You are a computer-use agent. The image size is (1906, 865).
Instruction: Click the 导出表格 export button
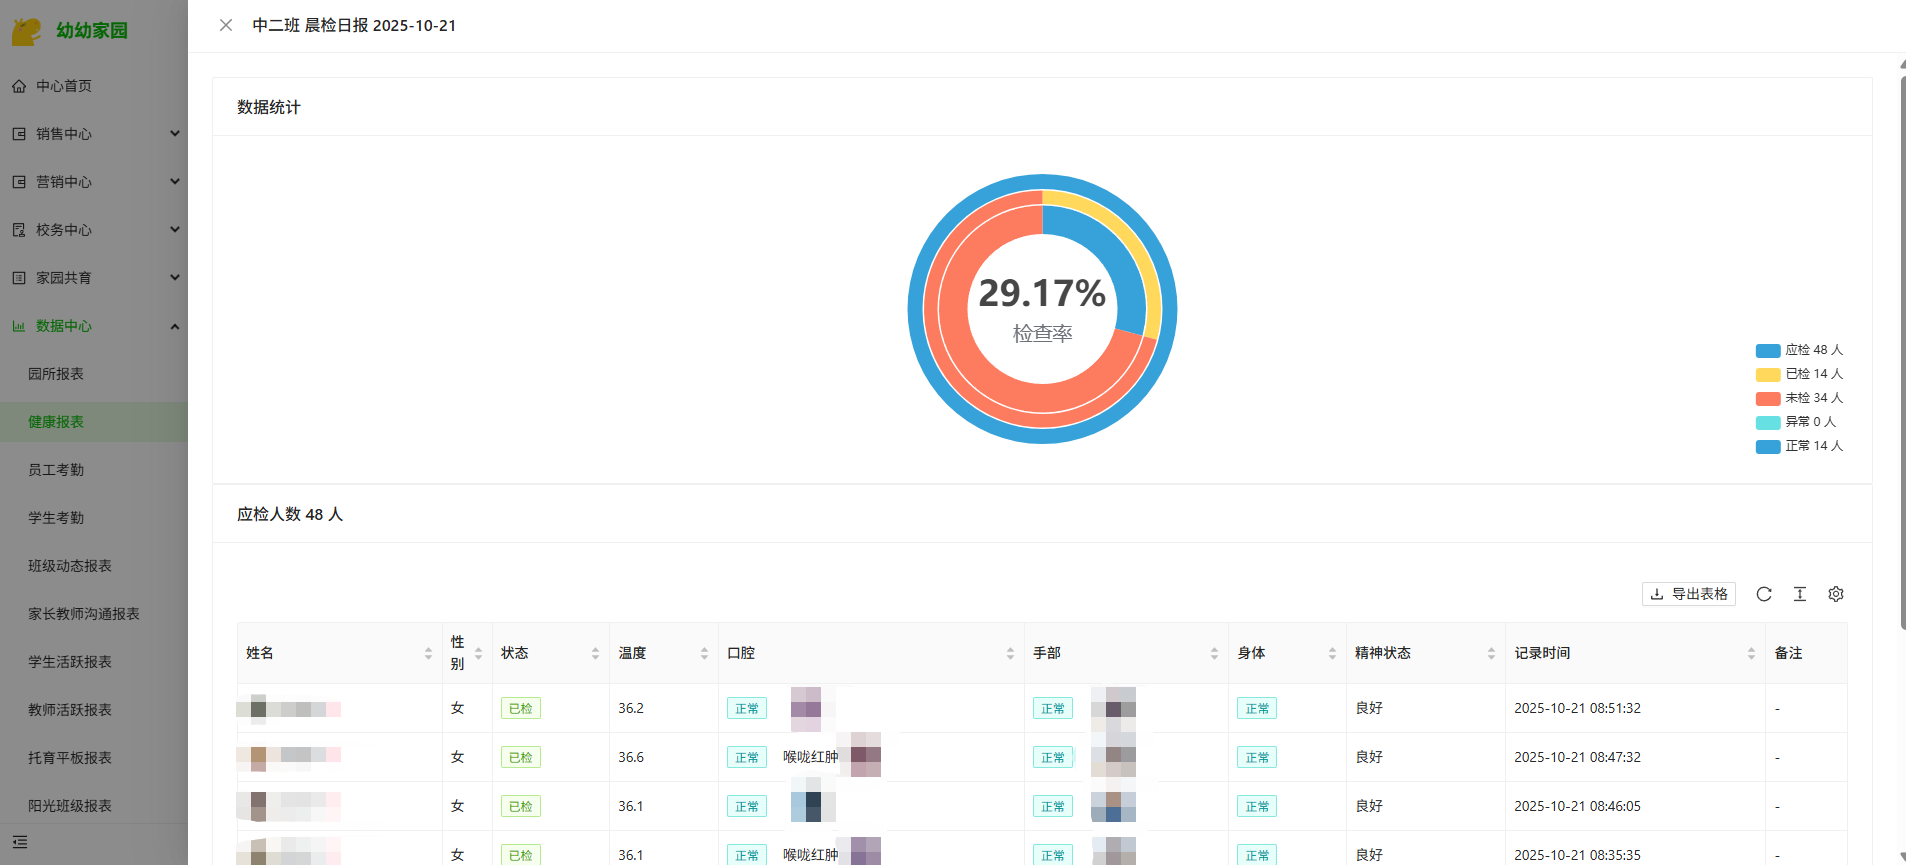pyautogui.click(x=1688, y=594)
